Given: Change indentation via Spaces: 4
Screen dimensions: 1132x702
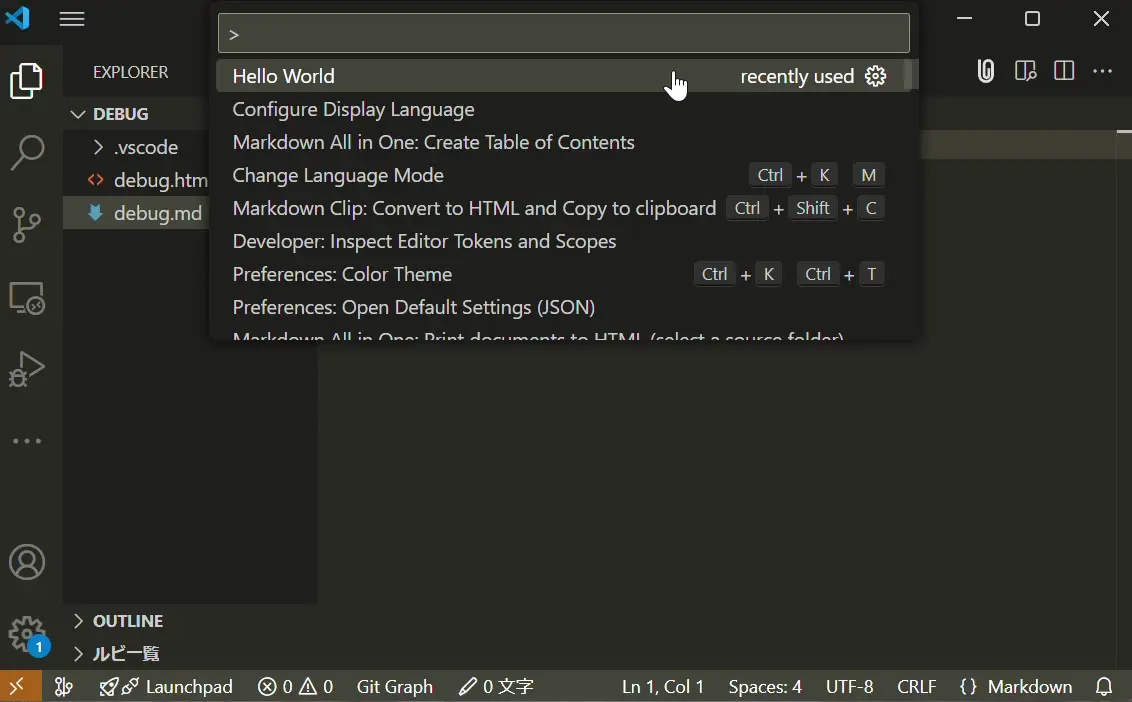Looking at the screenshot, I should (765, 686).
